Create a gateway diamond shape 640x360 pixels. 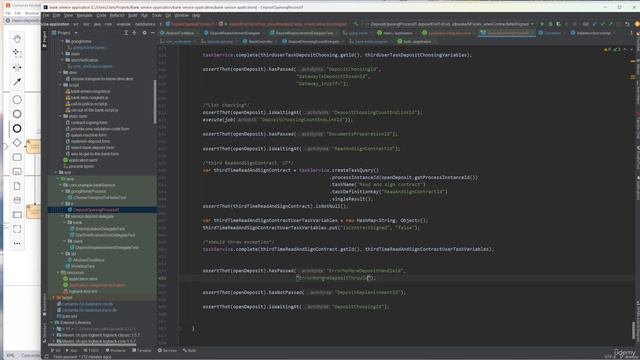(x=17, y=143)
